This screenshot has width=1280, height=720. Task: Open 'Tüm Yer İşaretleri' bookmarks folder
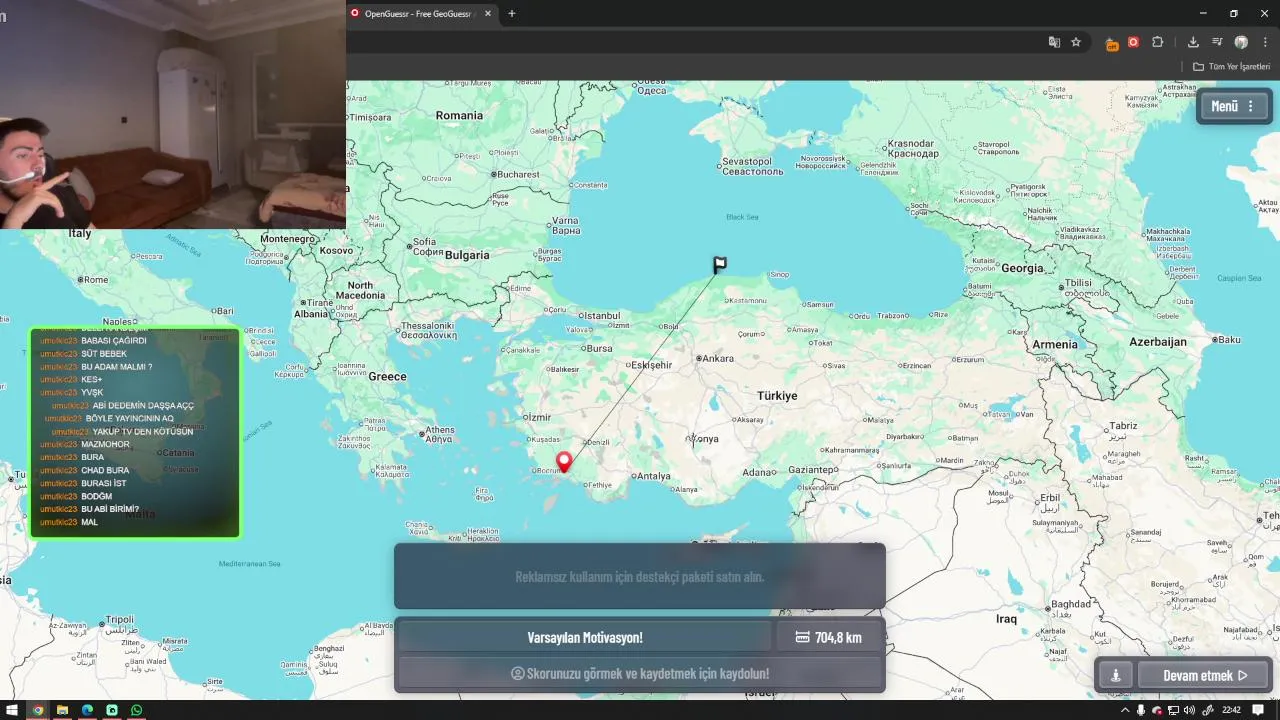tap(1231, 67)
